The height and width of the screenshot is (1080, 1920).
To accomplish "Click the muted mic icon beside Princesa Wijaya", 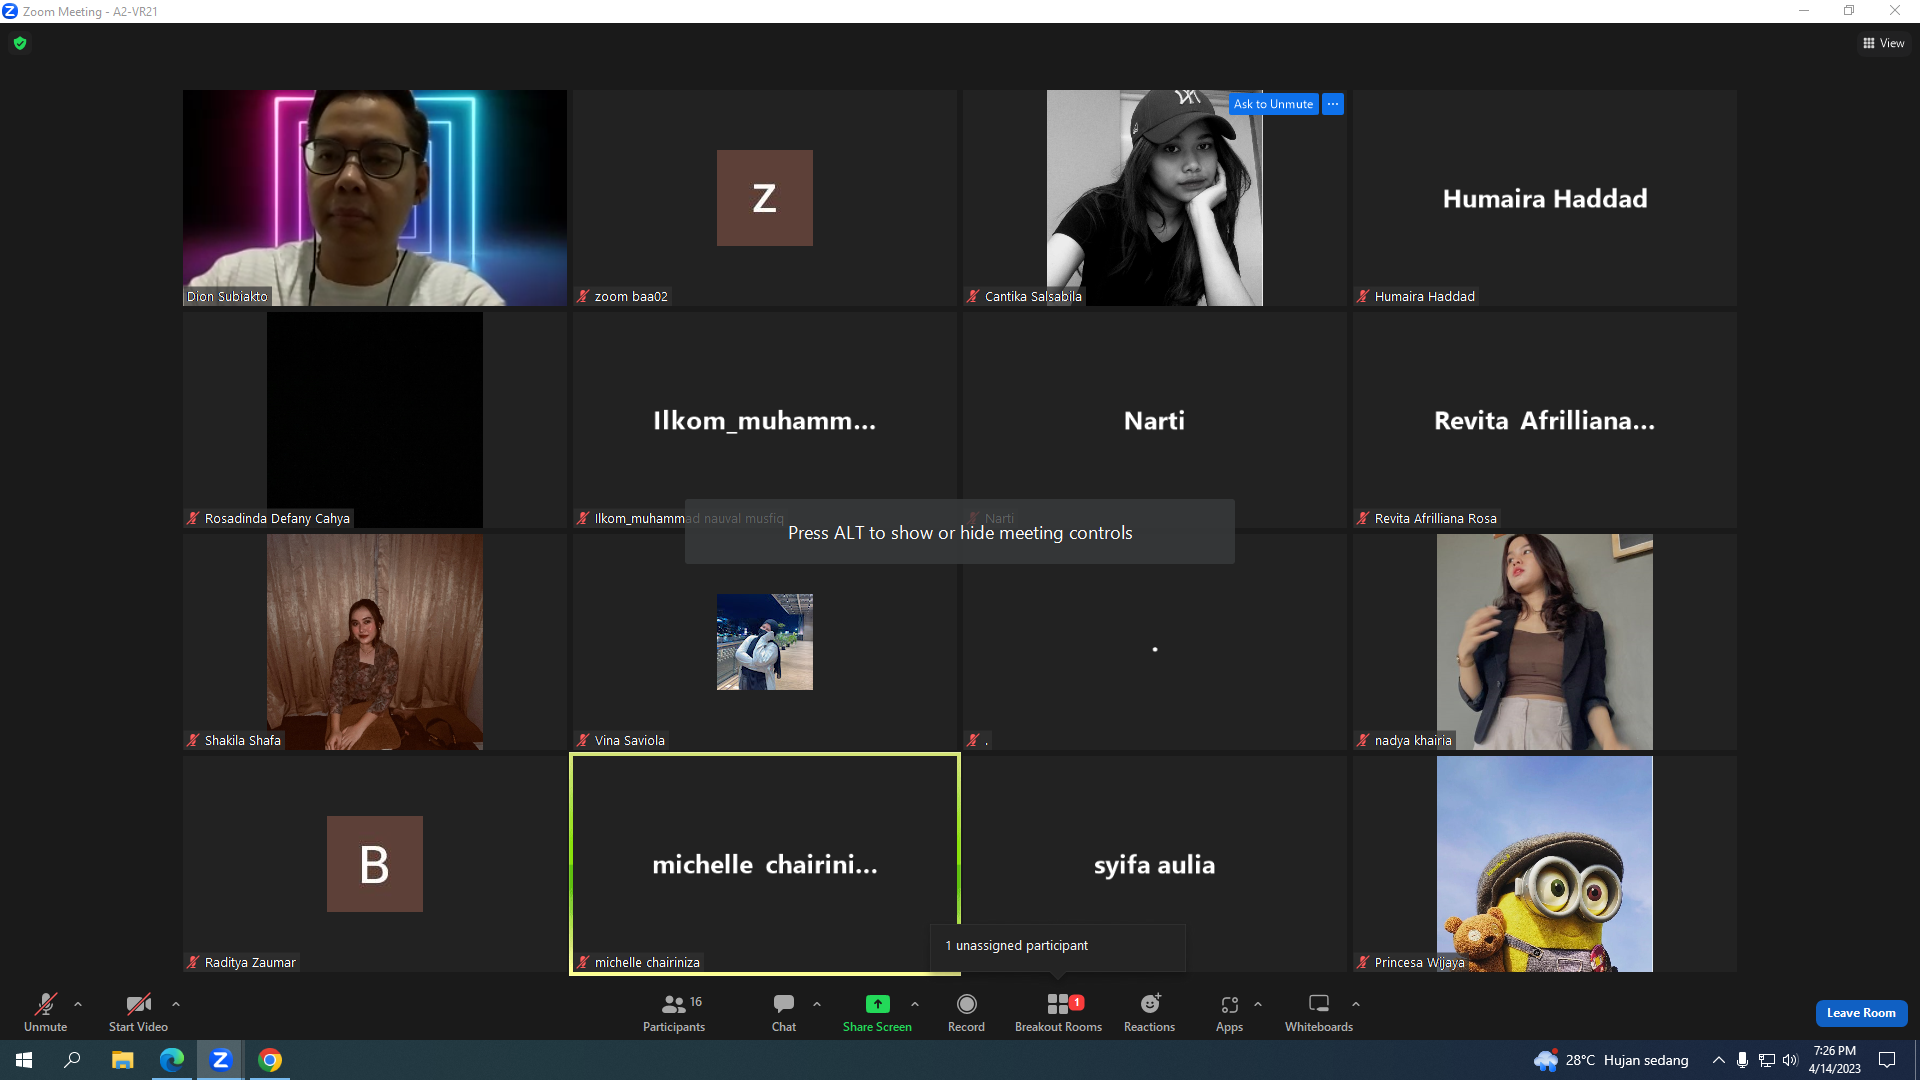I will pyautogui.click(x=1363, y=962).
